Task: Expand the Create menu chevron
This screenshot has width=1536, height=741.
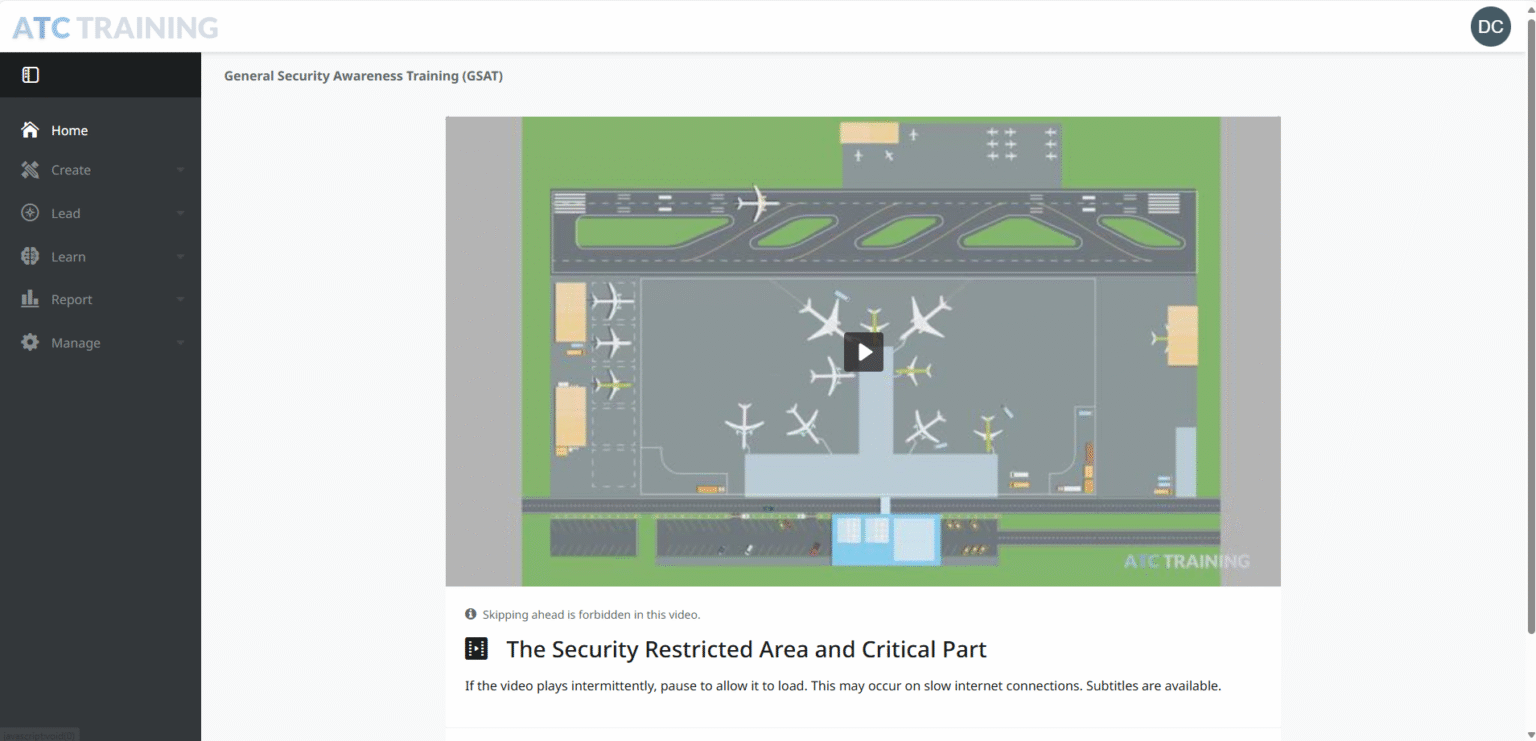Action: pos(180,171)
